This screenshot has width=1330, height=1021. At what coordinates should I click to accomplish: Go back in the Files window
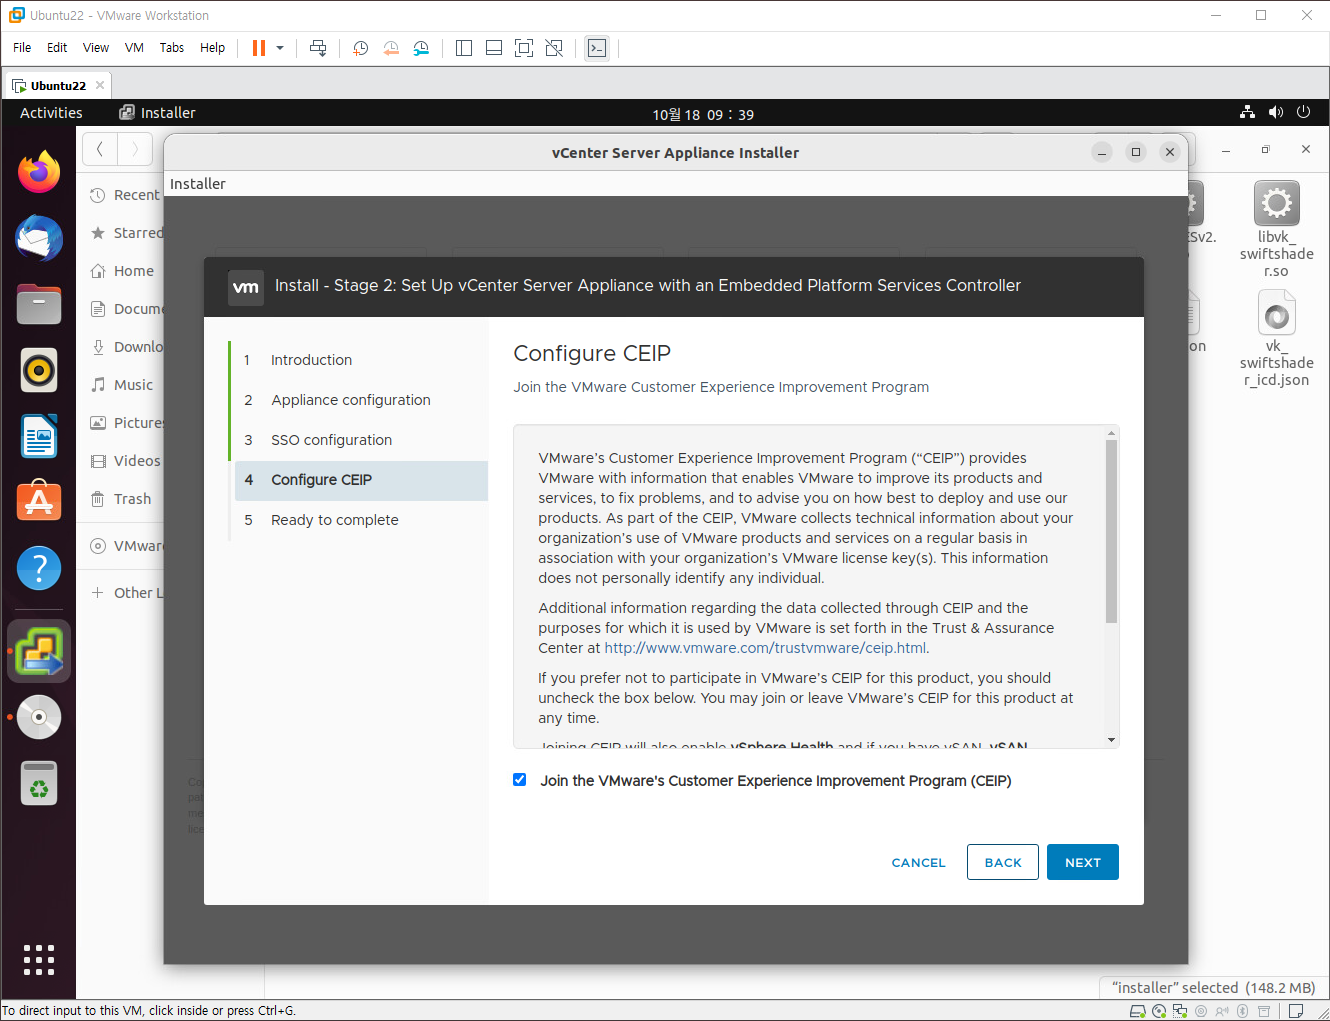[100, 150]
